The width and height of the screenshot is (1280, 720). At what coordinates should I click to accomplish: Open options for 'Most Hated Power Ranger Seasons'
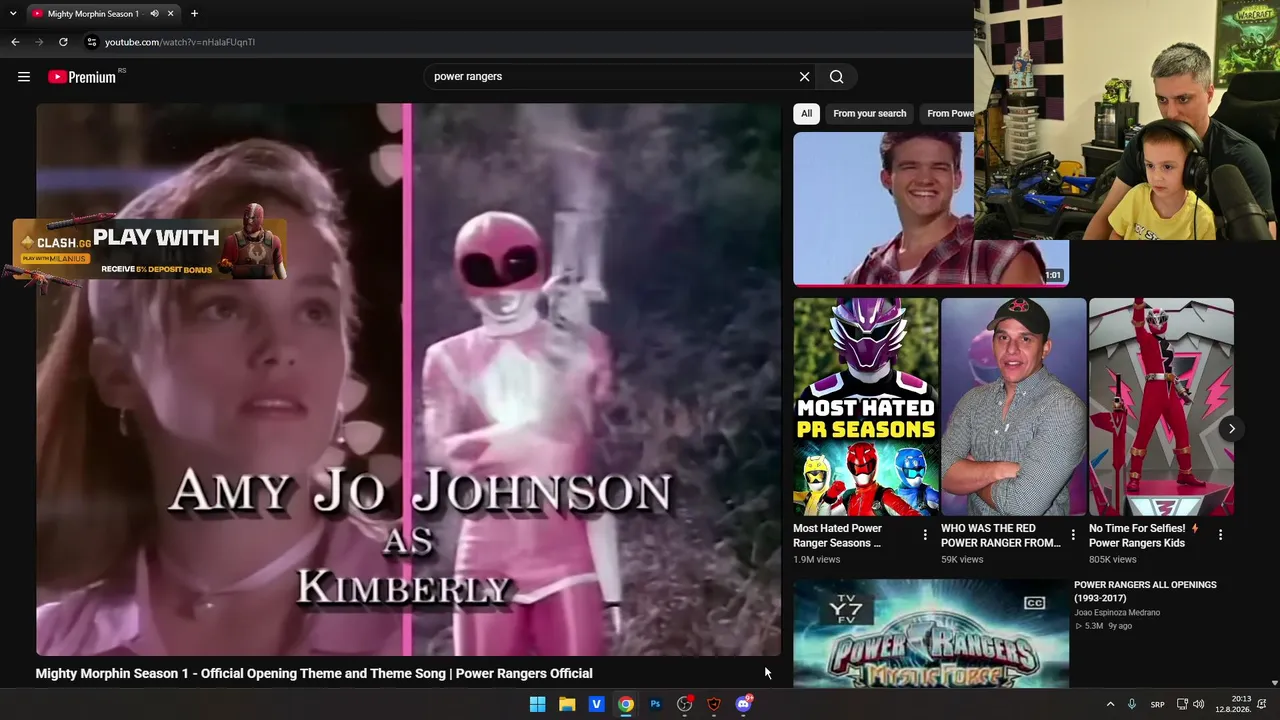[925, 536]
